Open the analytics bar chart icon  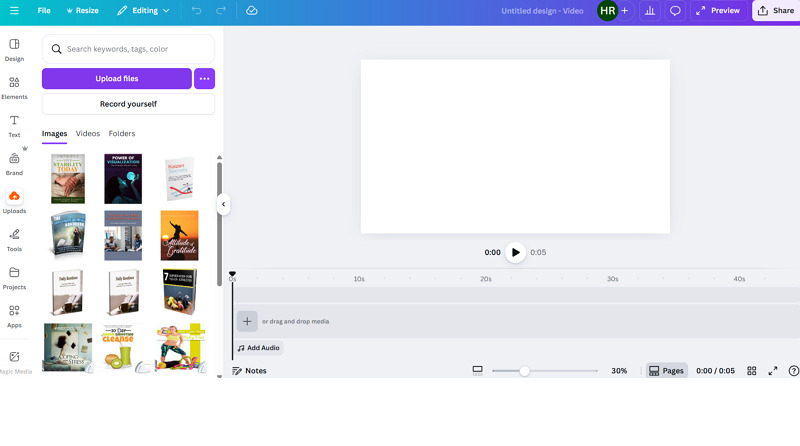[650, 10]
